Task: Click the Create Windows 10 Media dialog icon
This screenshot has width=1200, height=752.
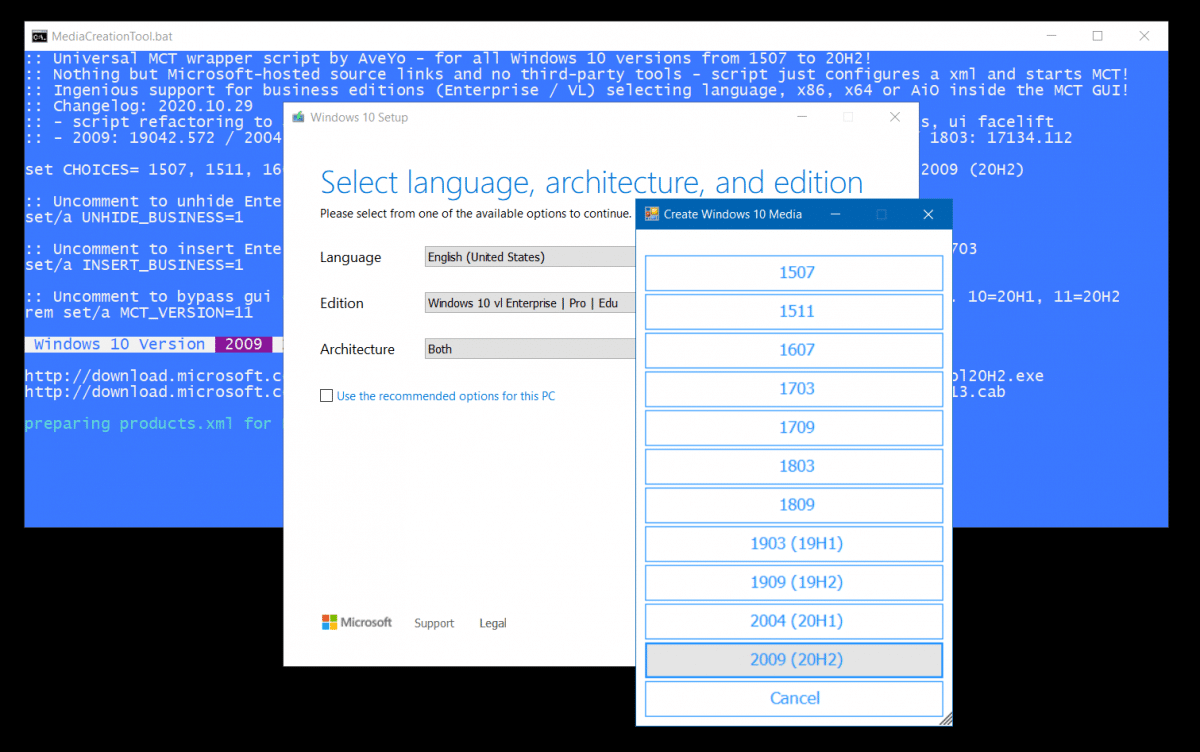Action: pyautogui.click(x=650, y=214)
